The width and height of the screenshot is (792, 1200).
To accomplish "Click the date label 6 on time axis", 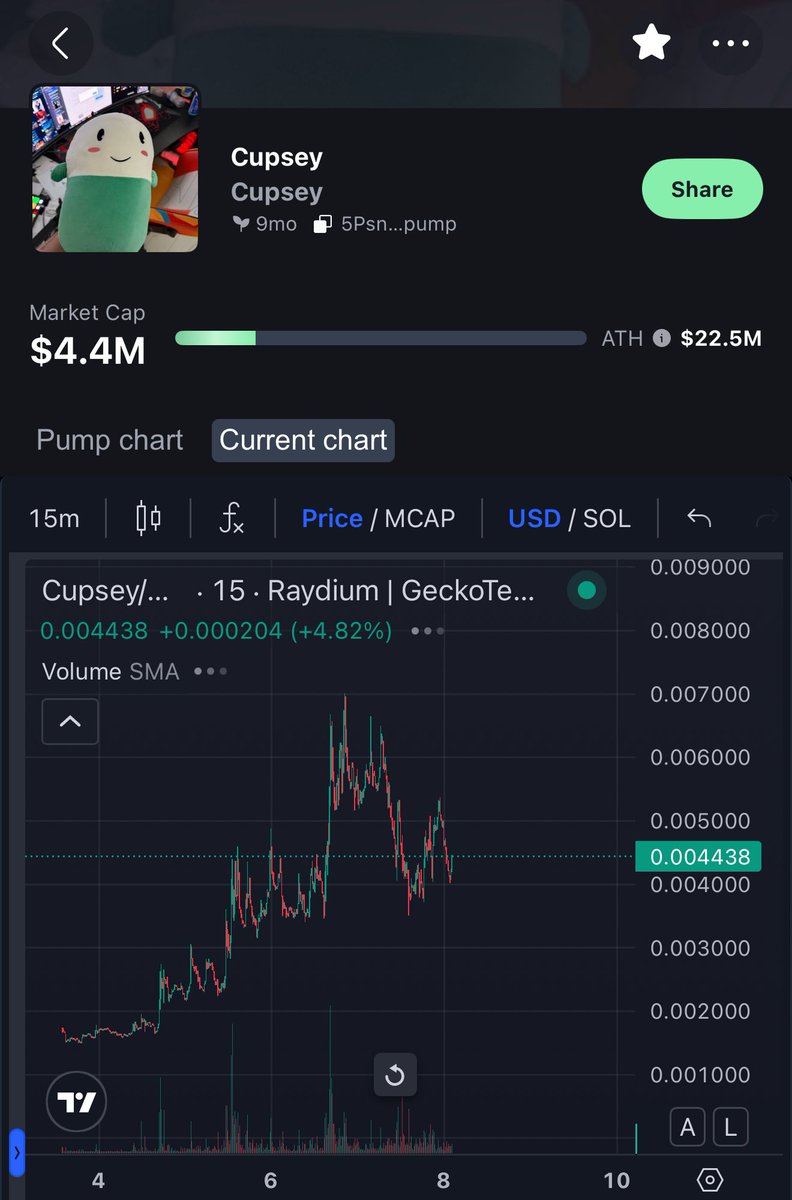I will 270,1180.
